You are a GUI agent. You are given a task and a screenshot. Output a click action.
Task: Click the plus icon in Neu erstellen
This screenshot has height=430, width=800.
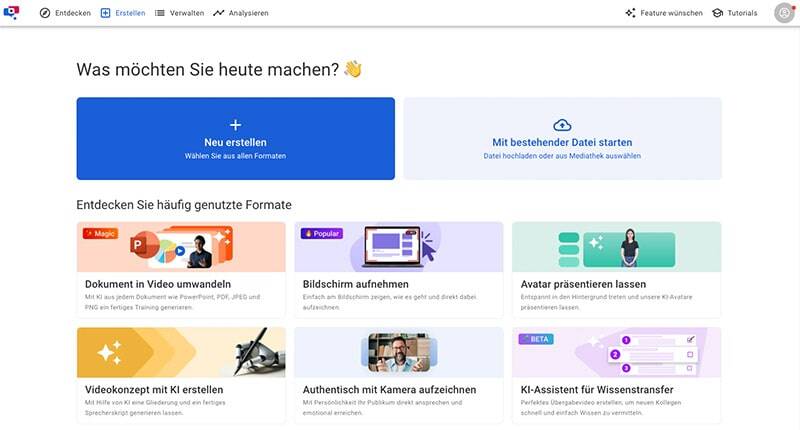(x=235, y=125)
